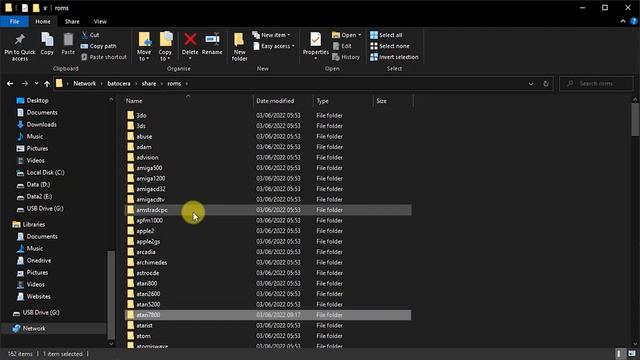Open file History
This screenshot has height=360, width=640.
point(346,57)
